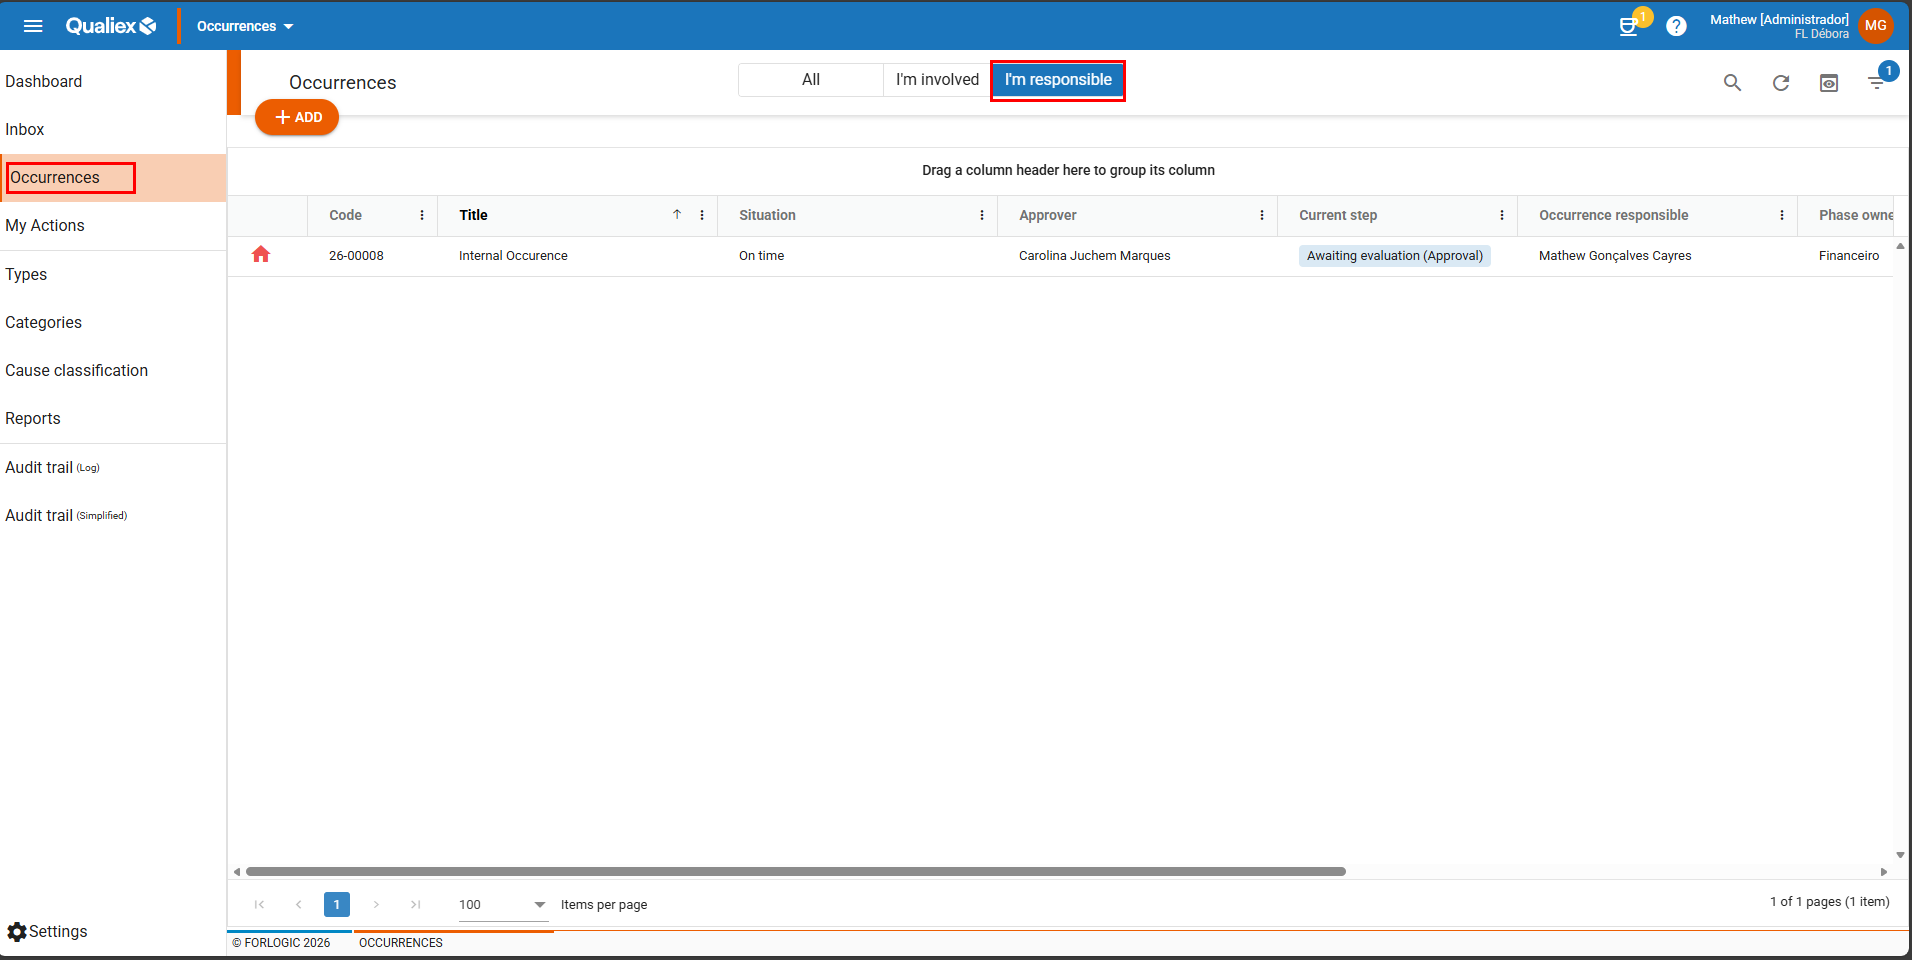Open the Code column options menu

(x=422, y=215)
